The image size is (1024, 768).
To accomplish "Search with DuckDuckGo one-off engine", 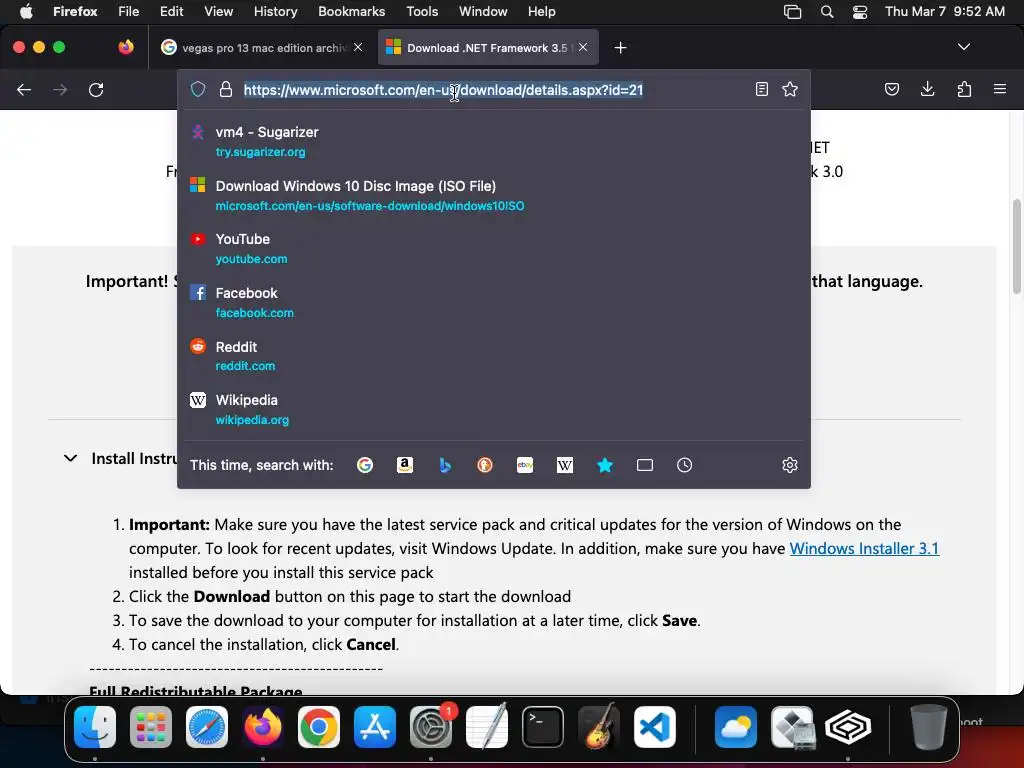I will [x=485, y=465].
